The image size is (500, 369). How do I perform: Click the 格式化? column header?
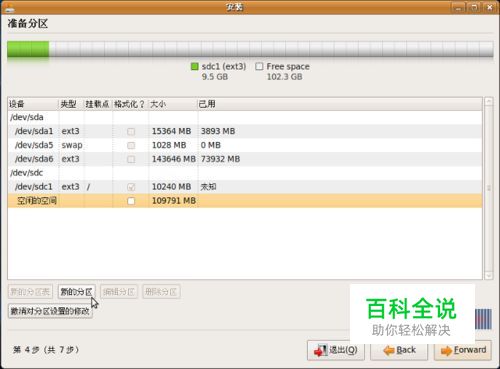point(130,104)
